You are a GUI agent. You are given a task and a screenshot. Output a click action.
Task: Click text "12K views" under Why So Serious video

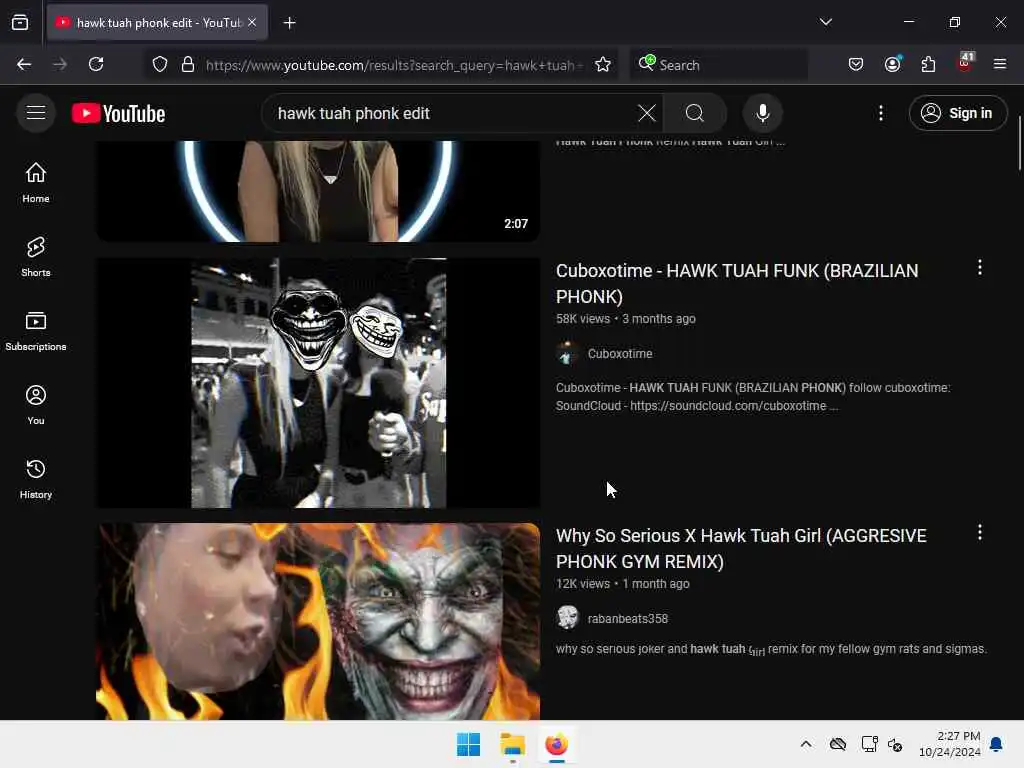pyautogui.click(x=583, y=584)
